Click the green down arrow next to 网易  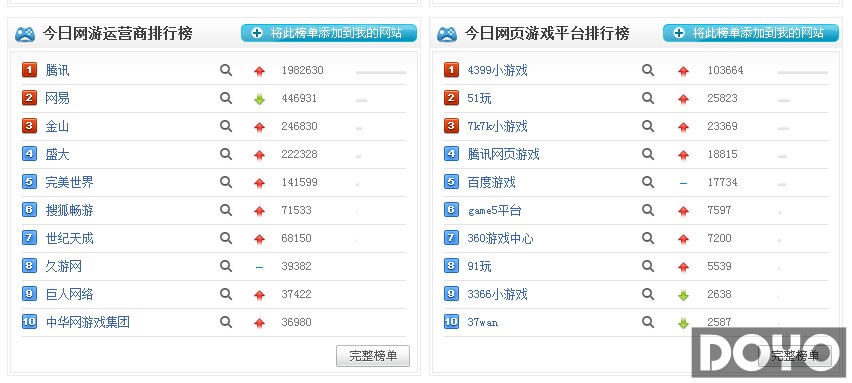259,99
